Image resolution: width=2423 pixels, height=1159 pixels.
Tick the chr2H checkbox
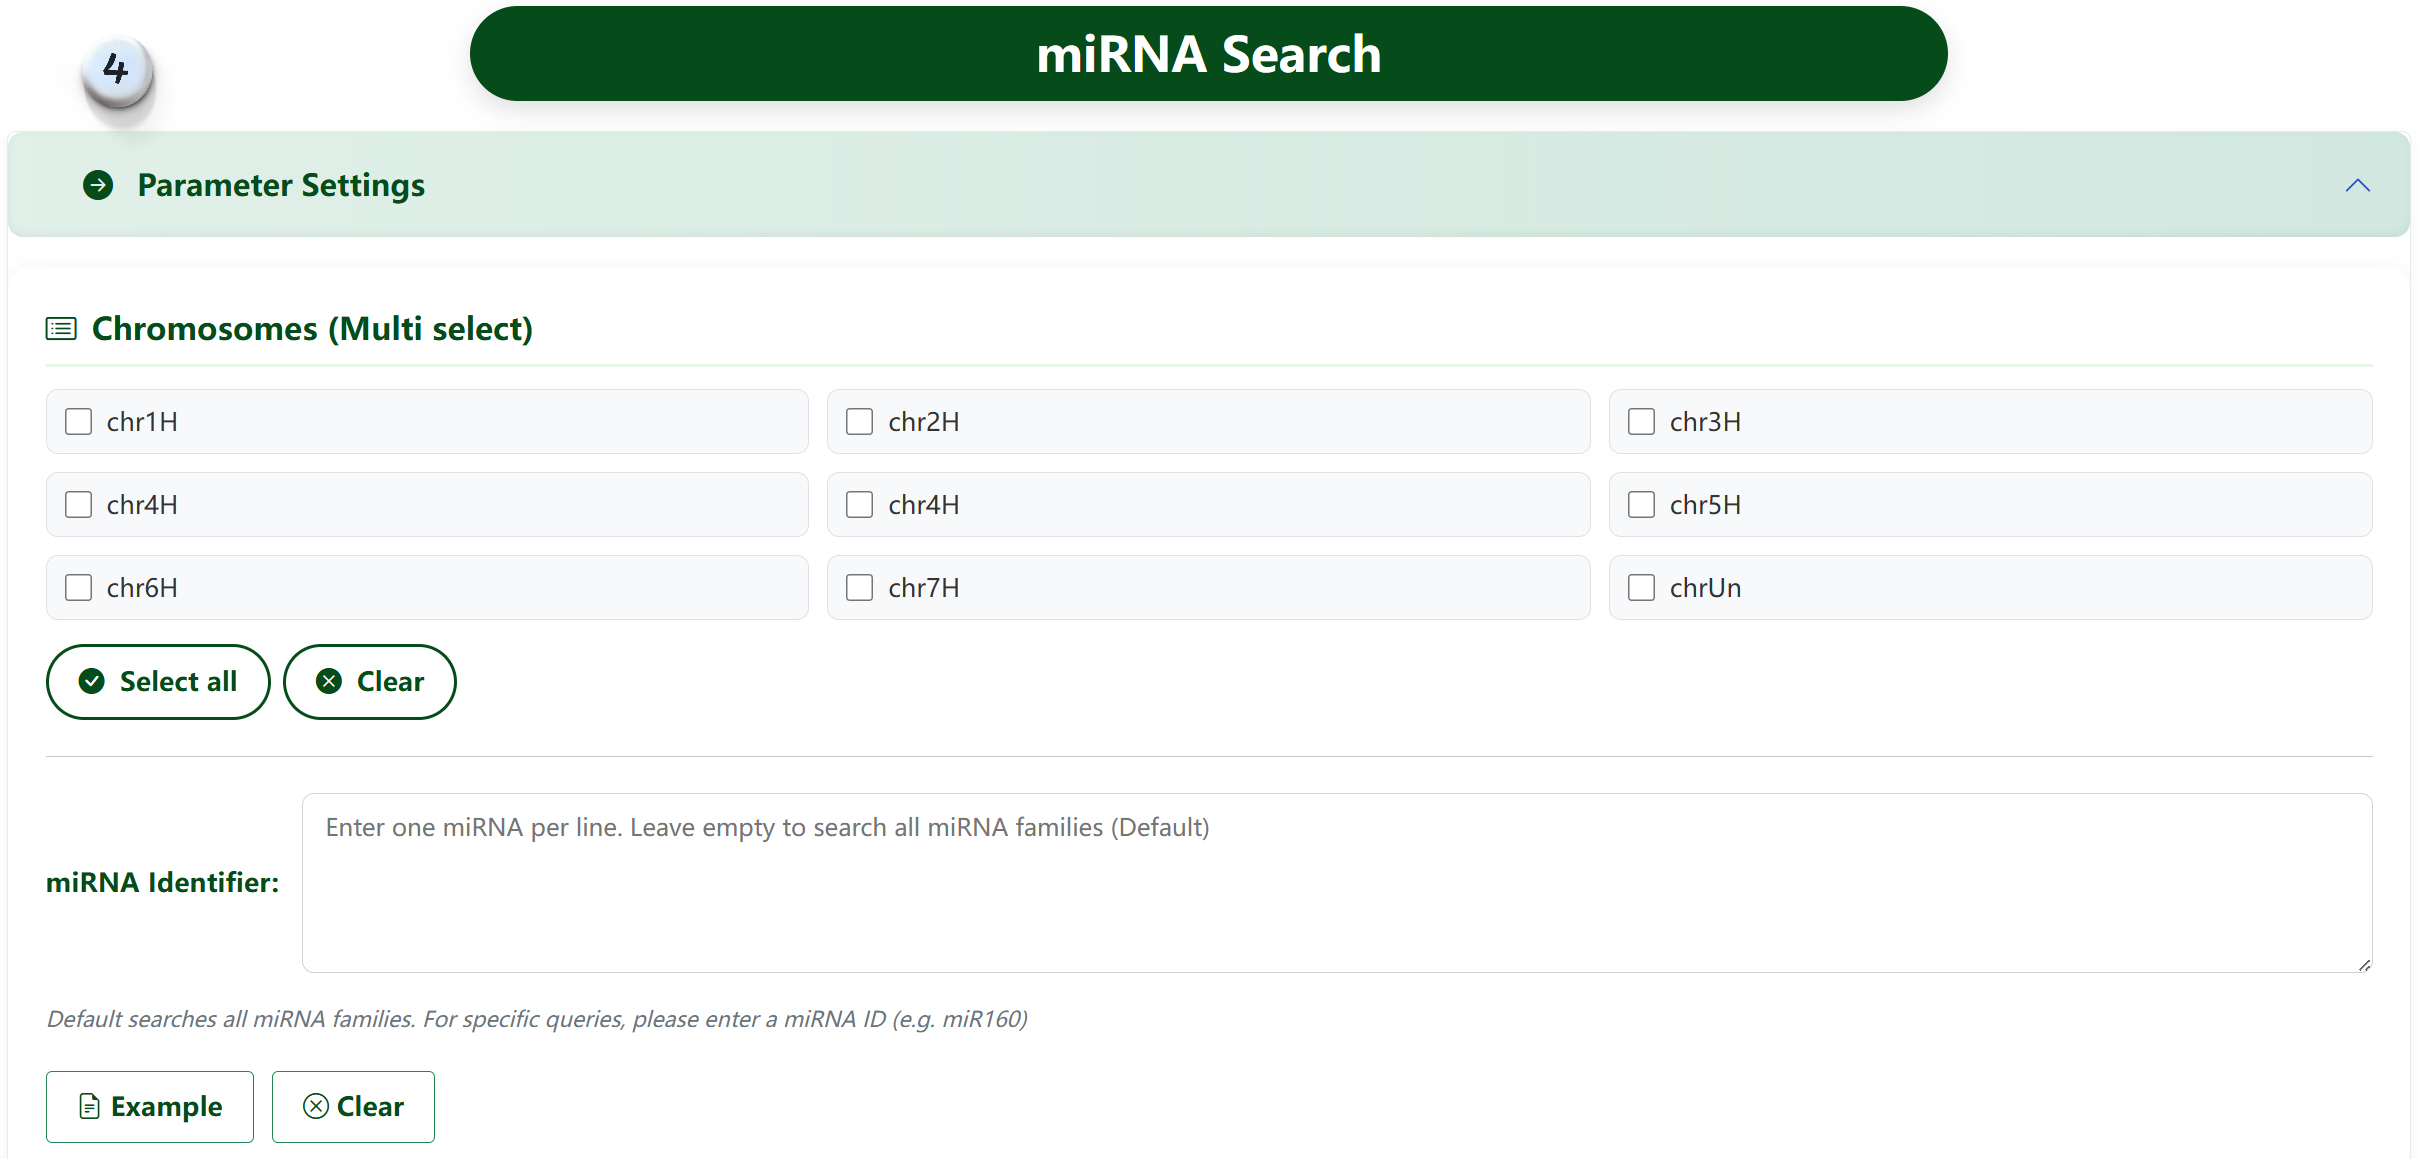click(859, 422)
